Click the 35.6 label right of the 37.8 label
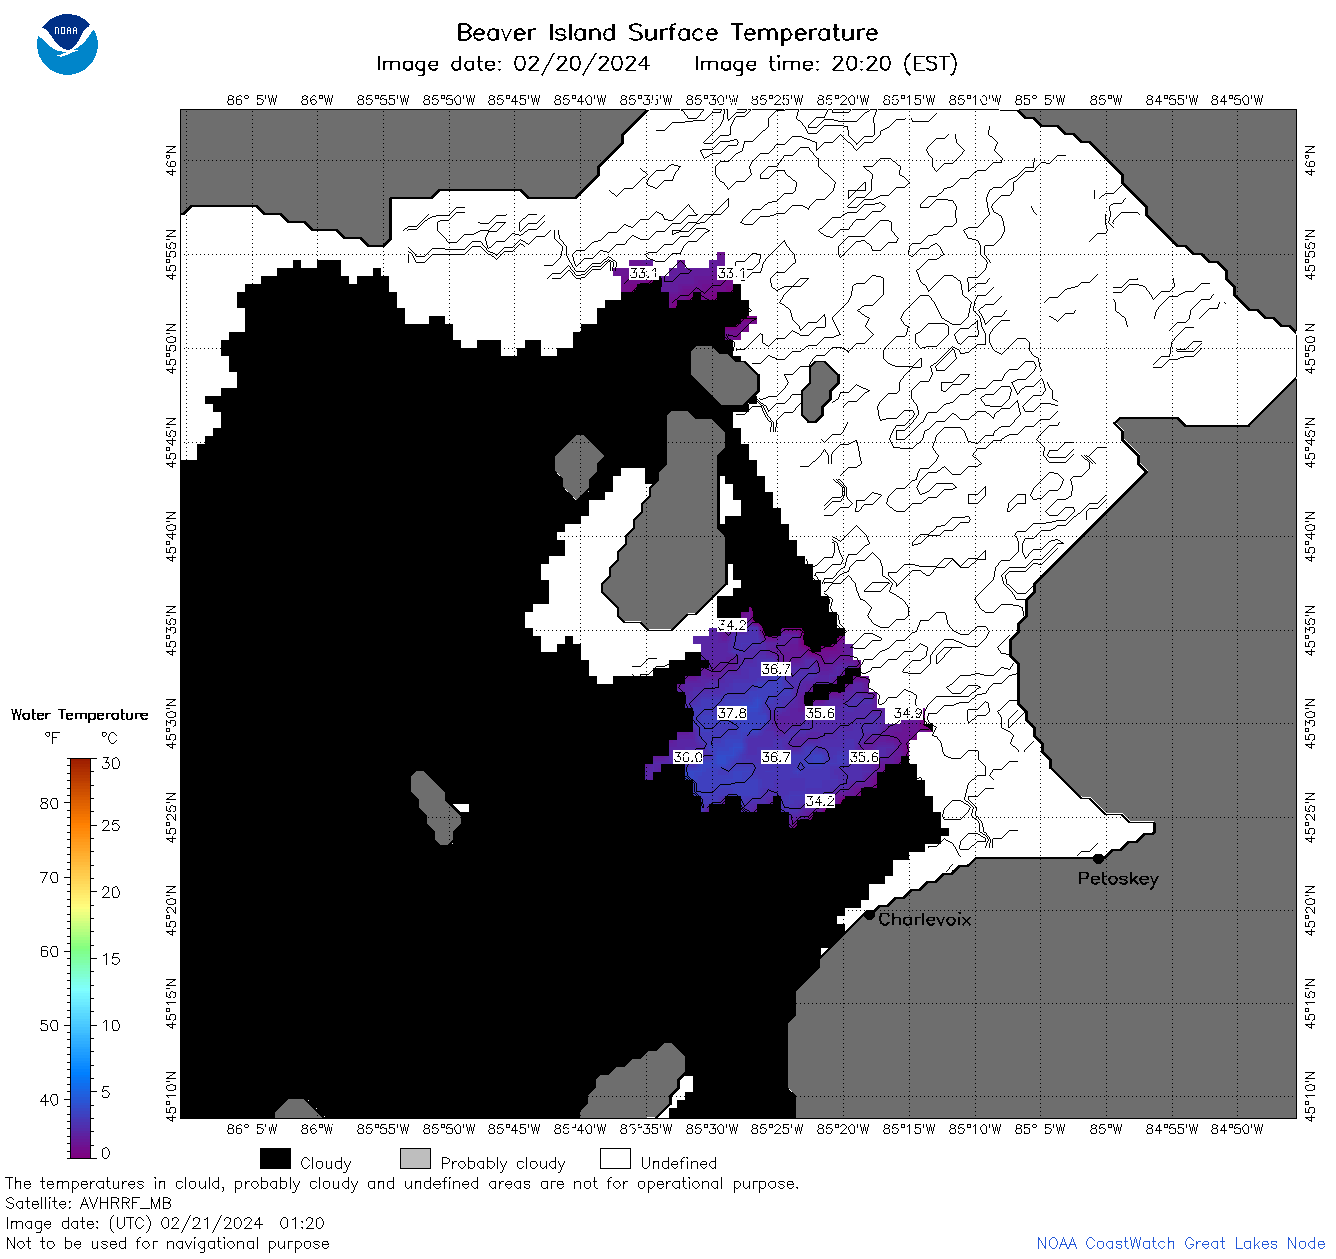Image resolution: width=1336 pixels, height=1259 pixels. coord(820,713)
